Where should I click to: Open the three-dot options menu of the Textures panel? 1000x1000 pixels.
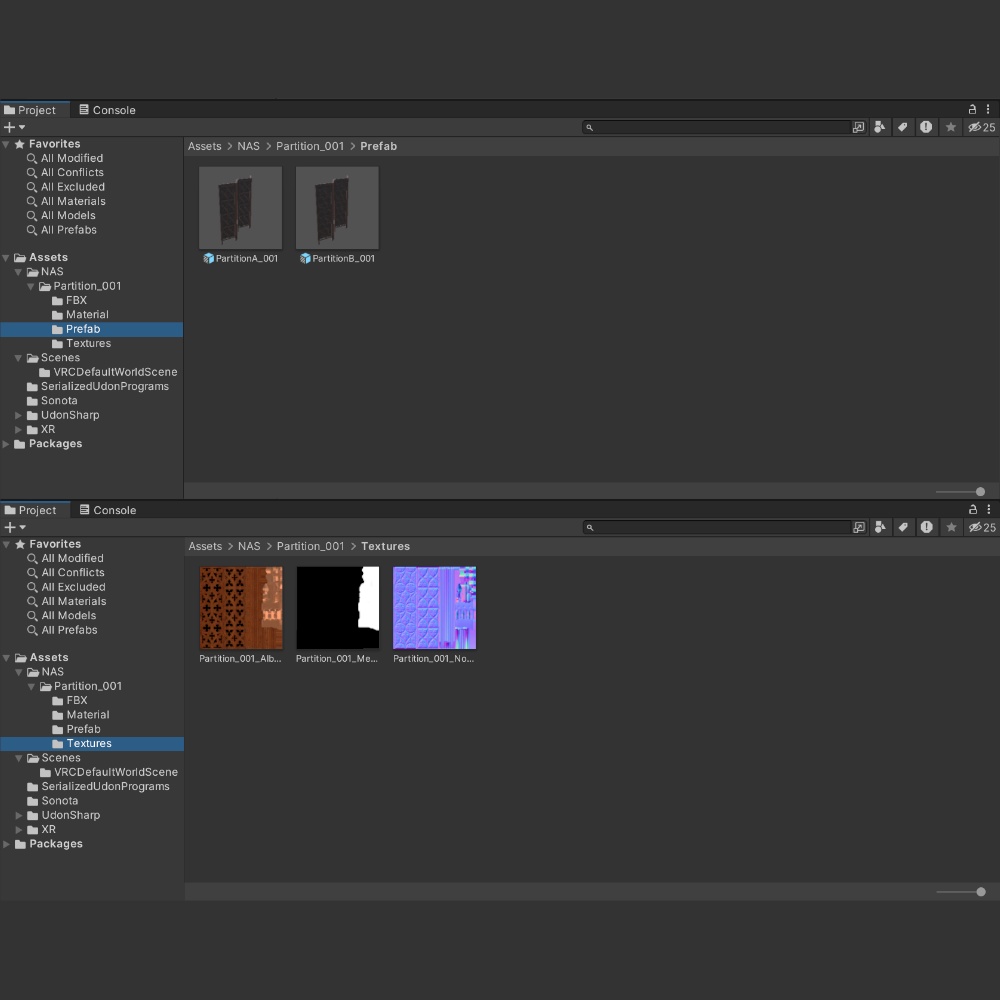(x=989, y=510)
